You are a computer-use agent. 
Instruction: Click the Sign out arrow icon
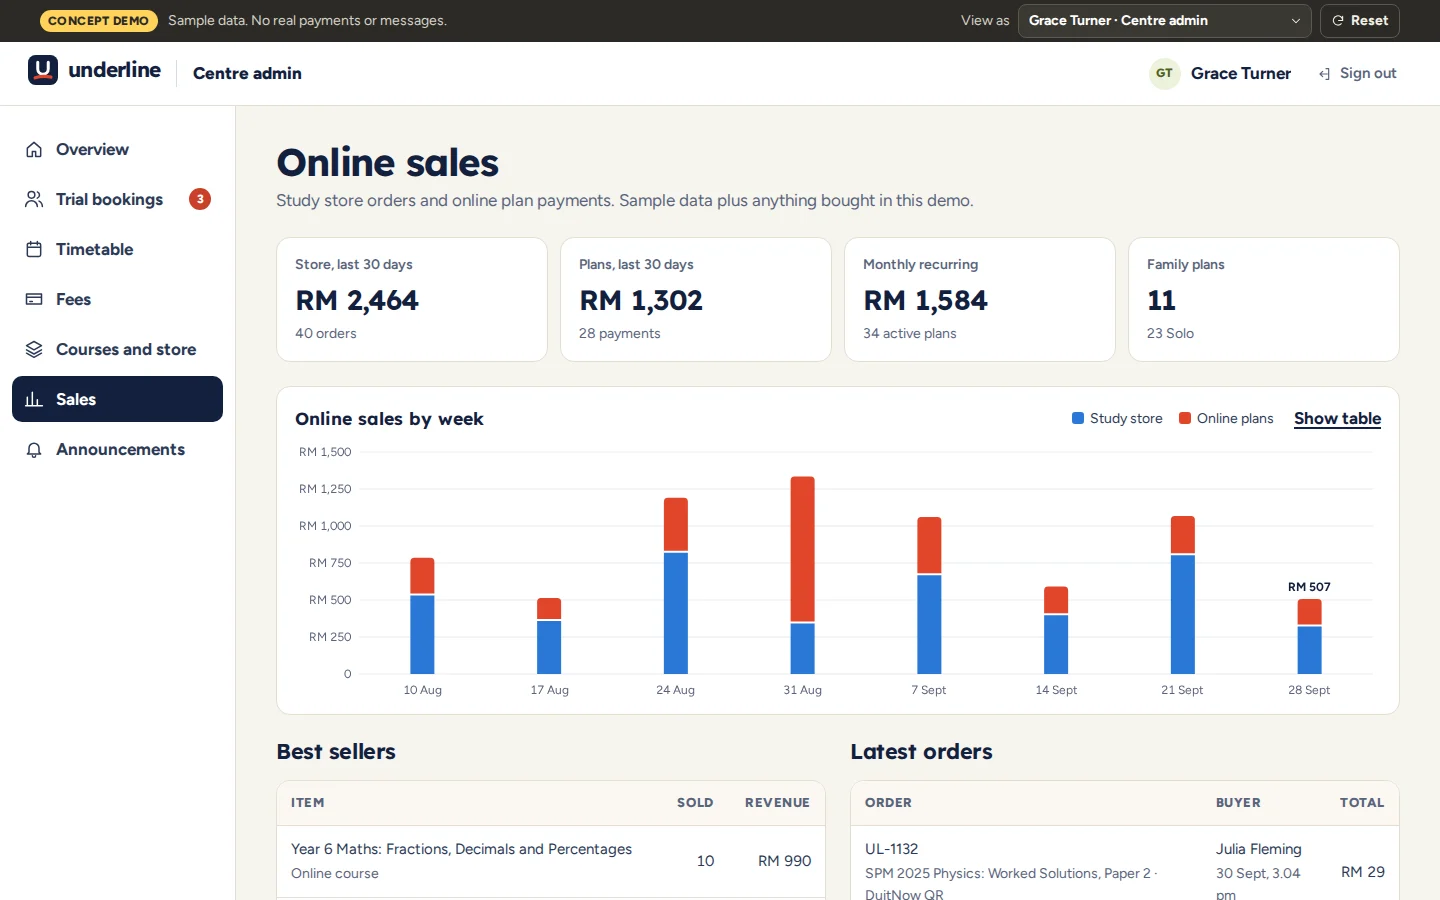(1324, 74)
